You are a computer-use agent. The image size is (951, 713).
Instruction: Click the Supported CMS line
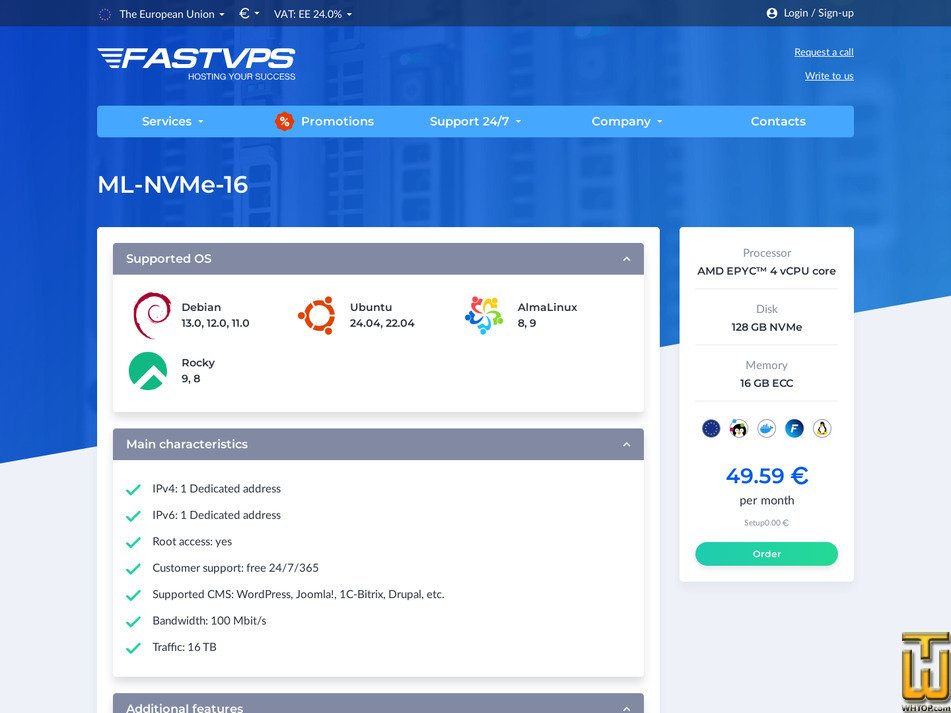click(x=298, y=595)
